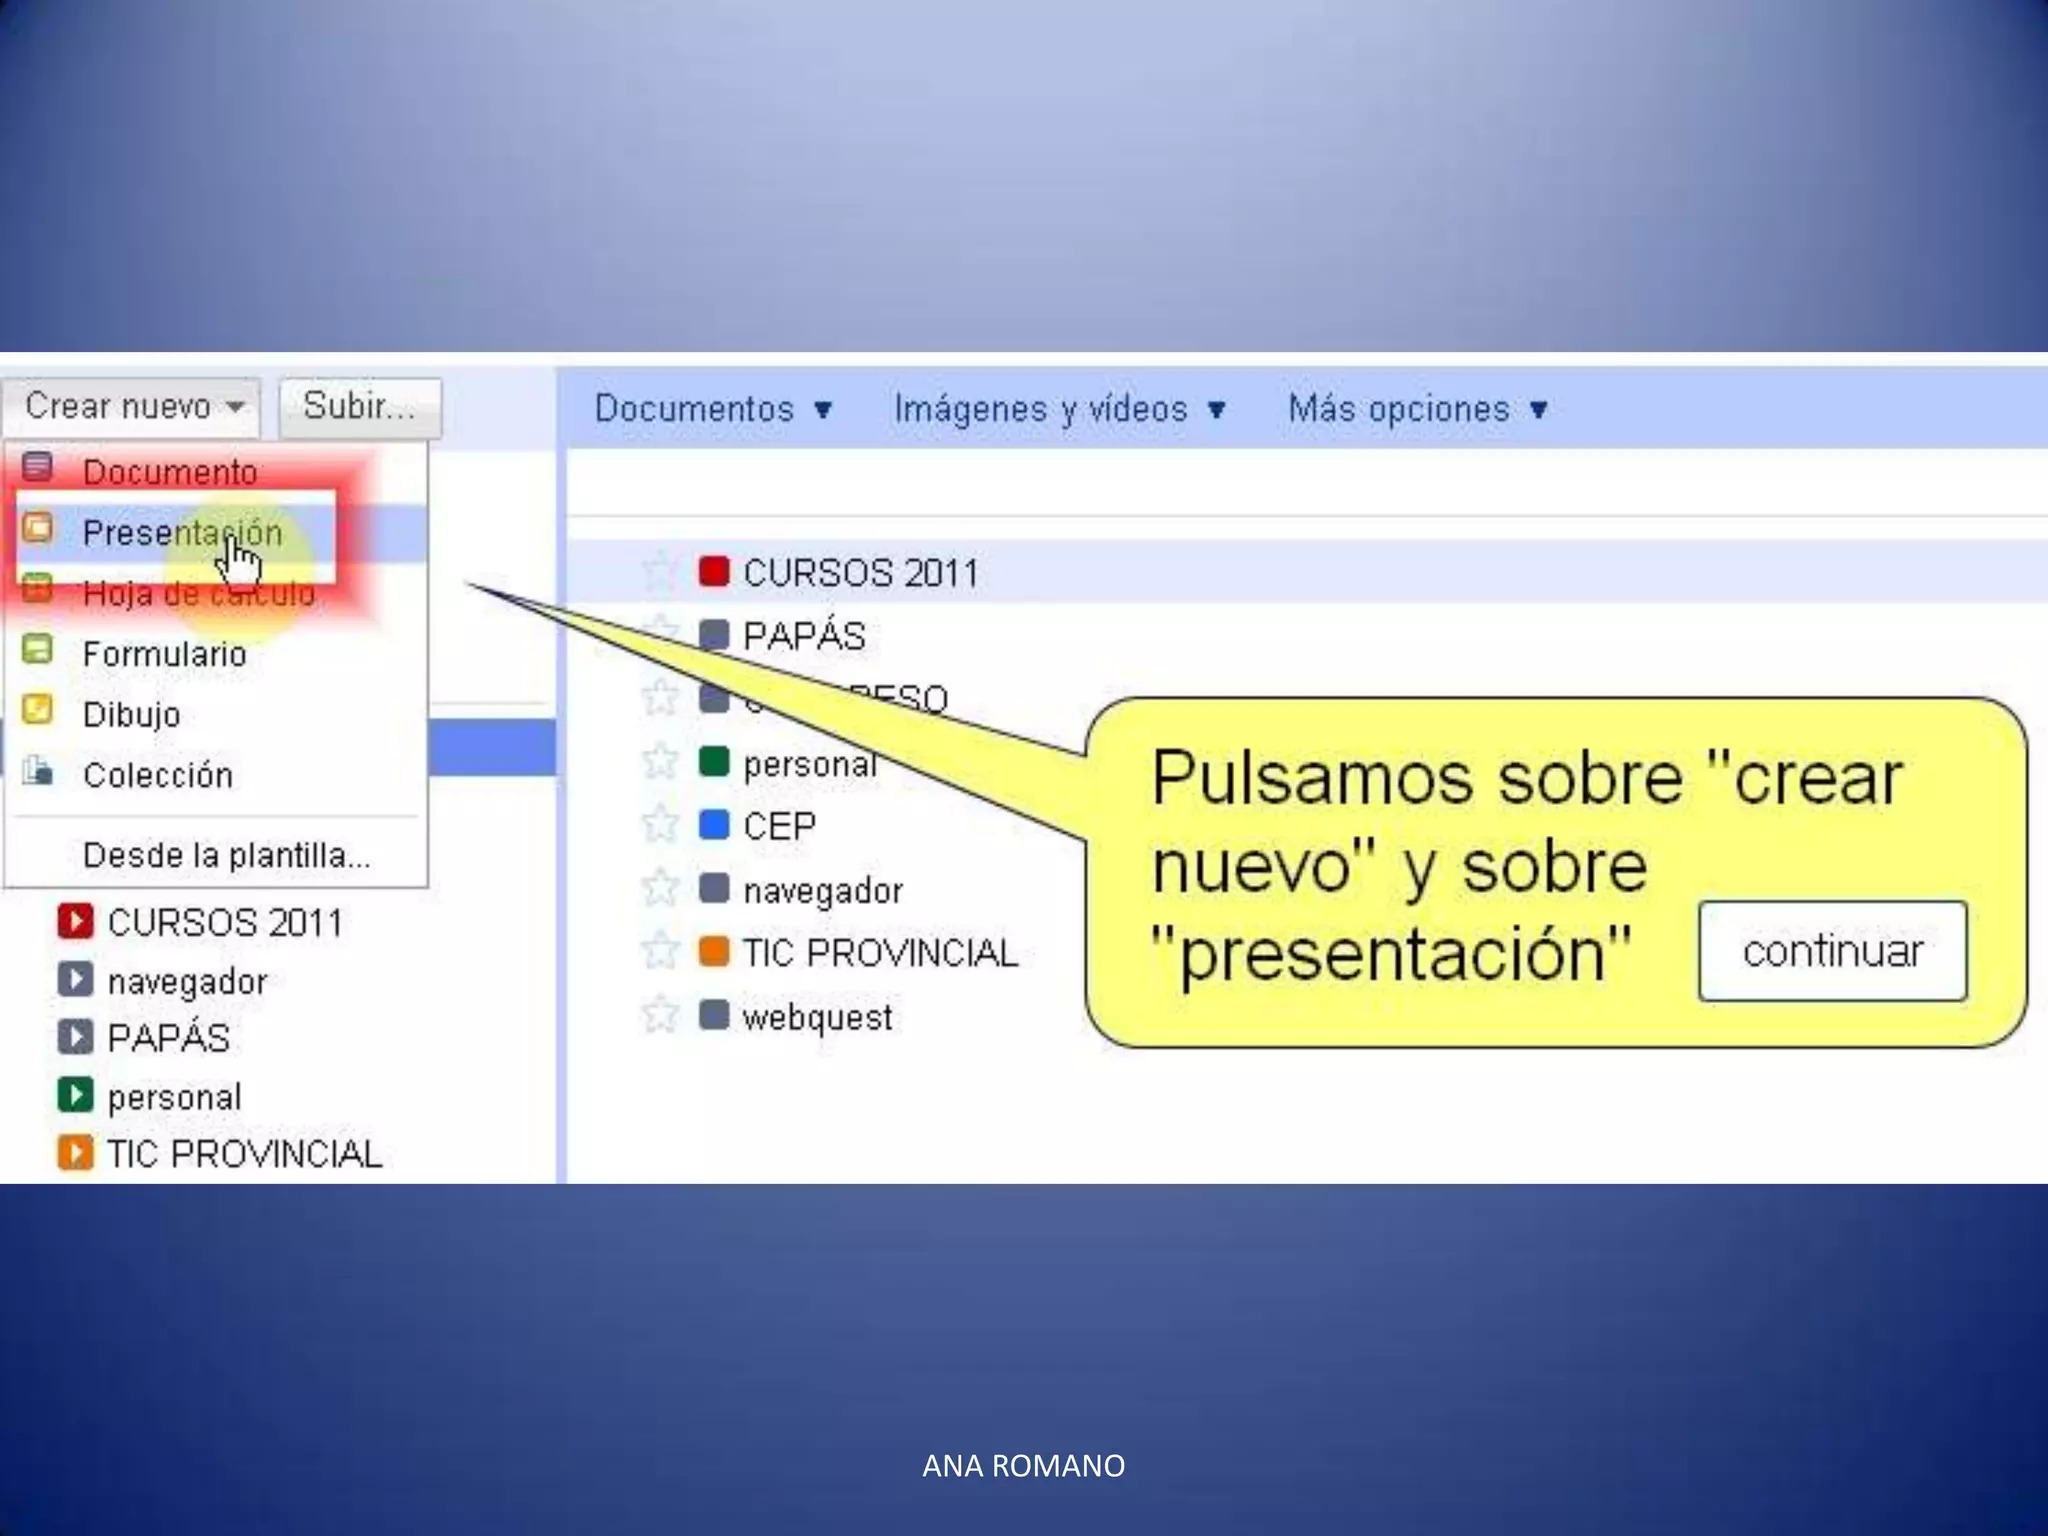Click the Subir button
The width and height of the screenshot is (2048, 1536).
pos(359,407)
